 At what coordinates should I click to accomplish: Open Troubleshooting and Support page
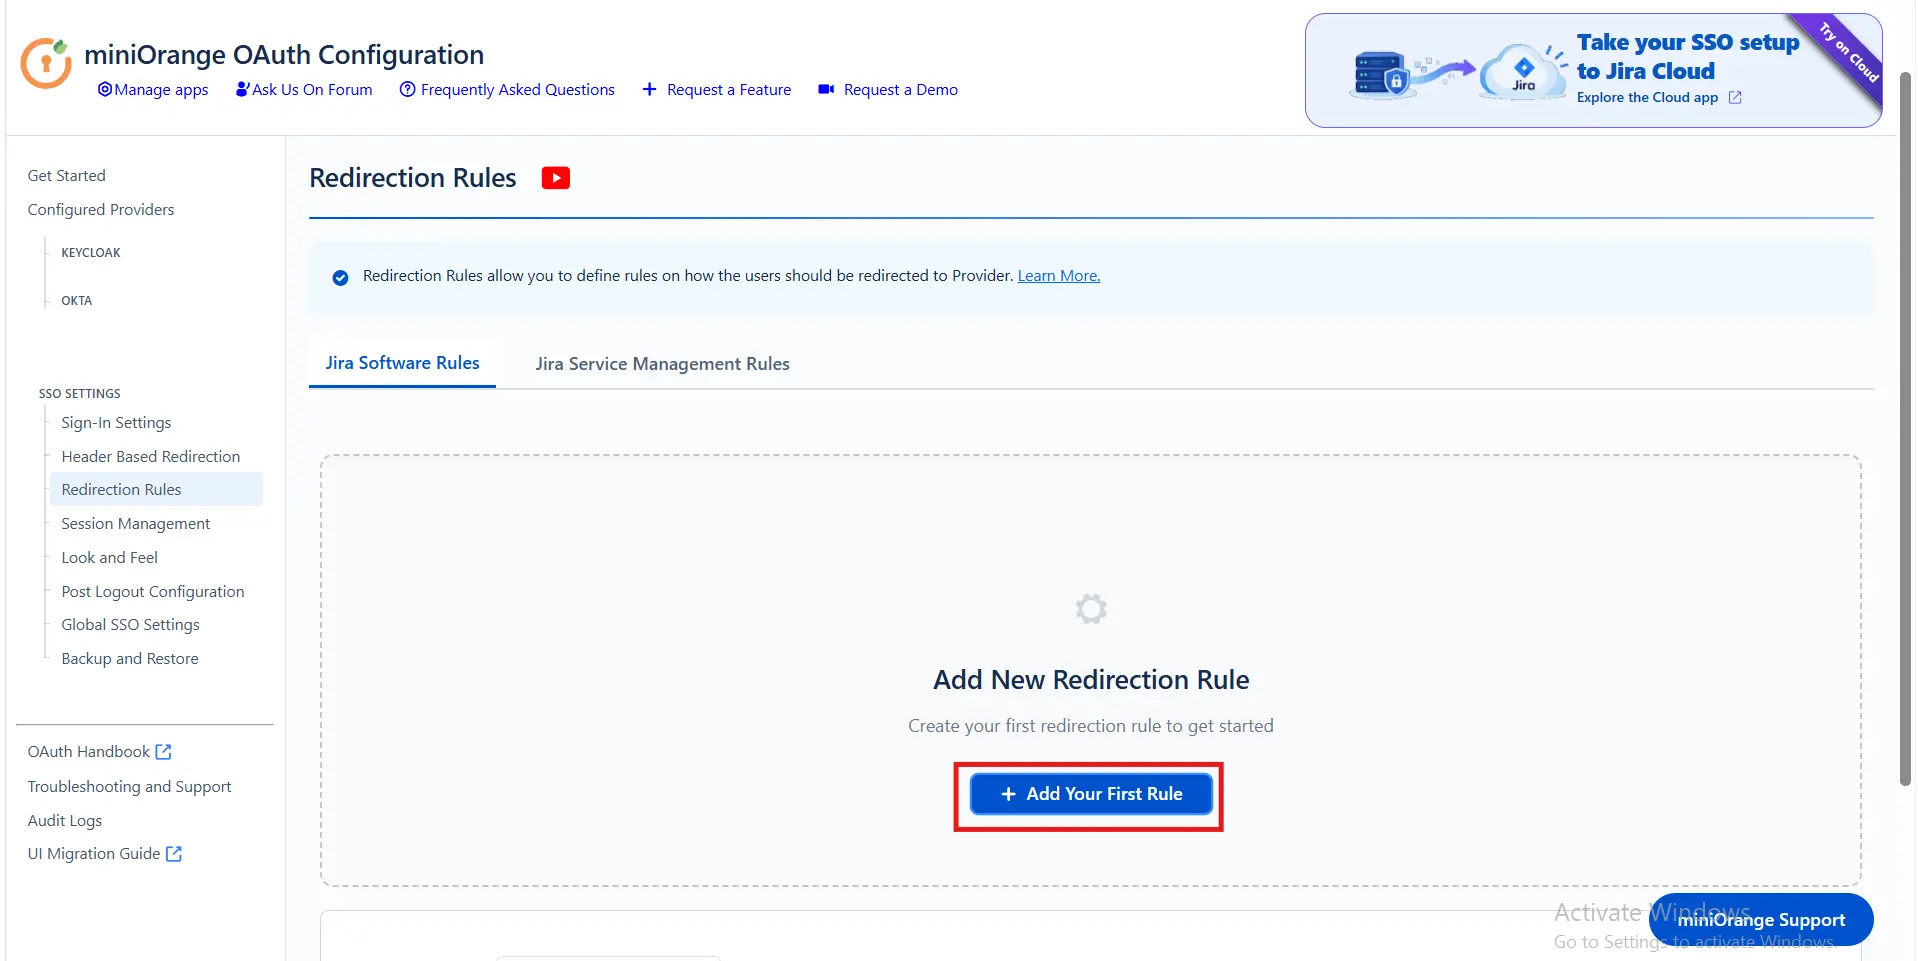(x=130, y=787)
